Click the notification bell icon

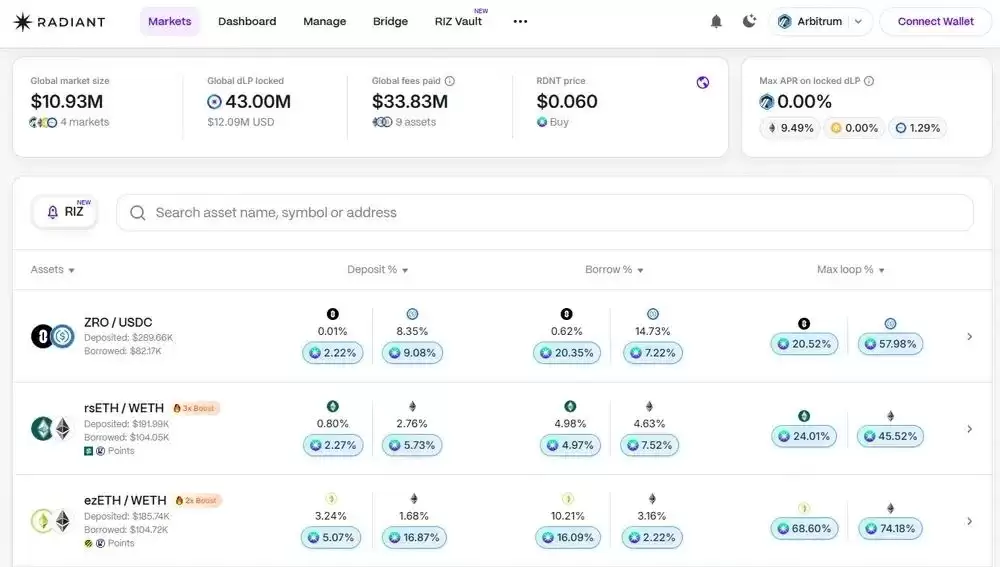pos(716,22)
